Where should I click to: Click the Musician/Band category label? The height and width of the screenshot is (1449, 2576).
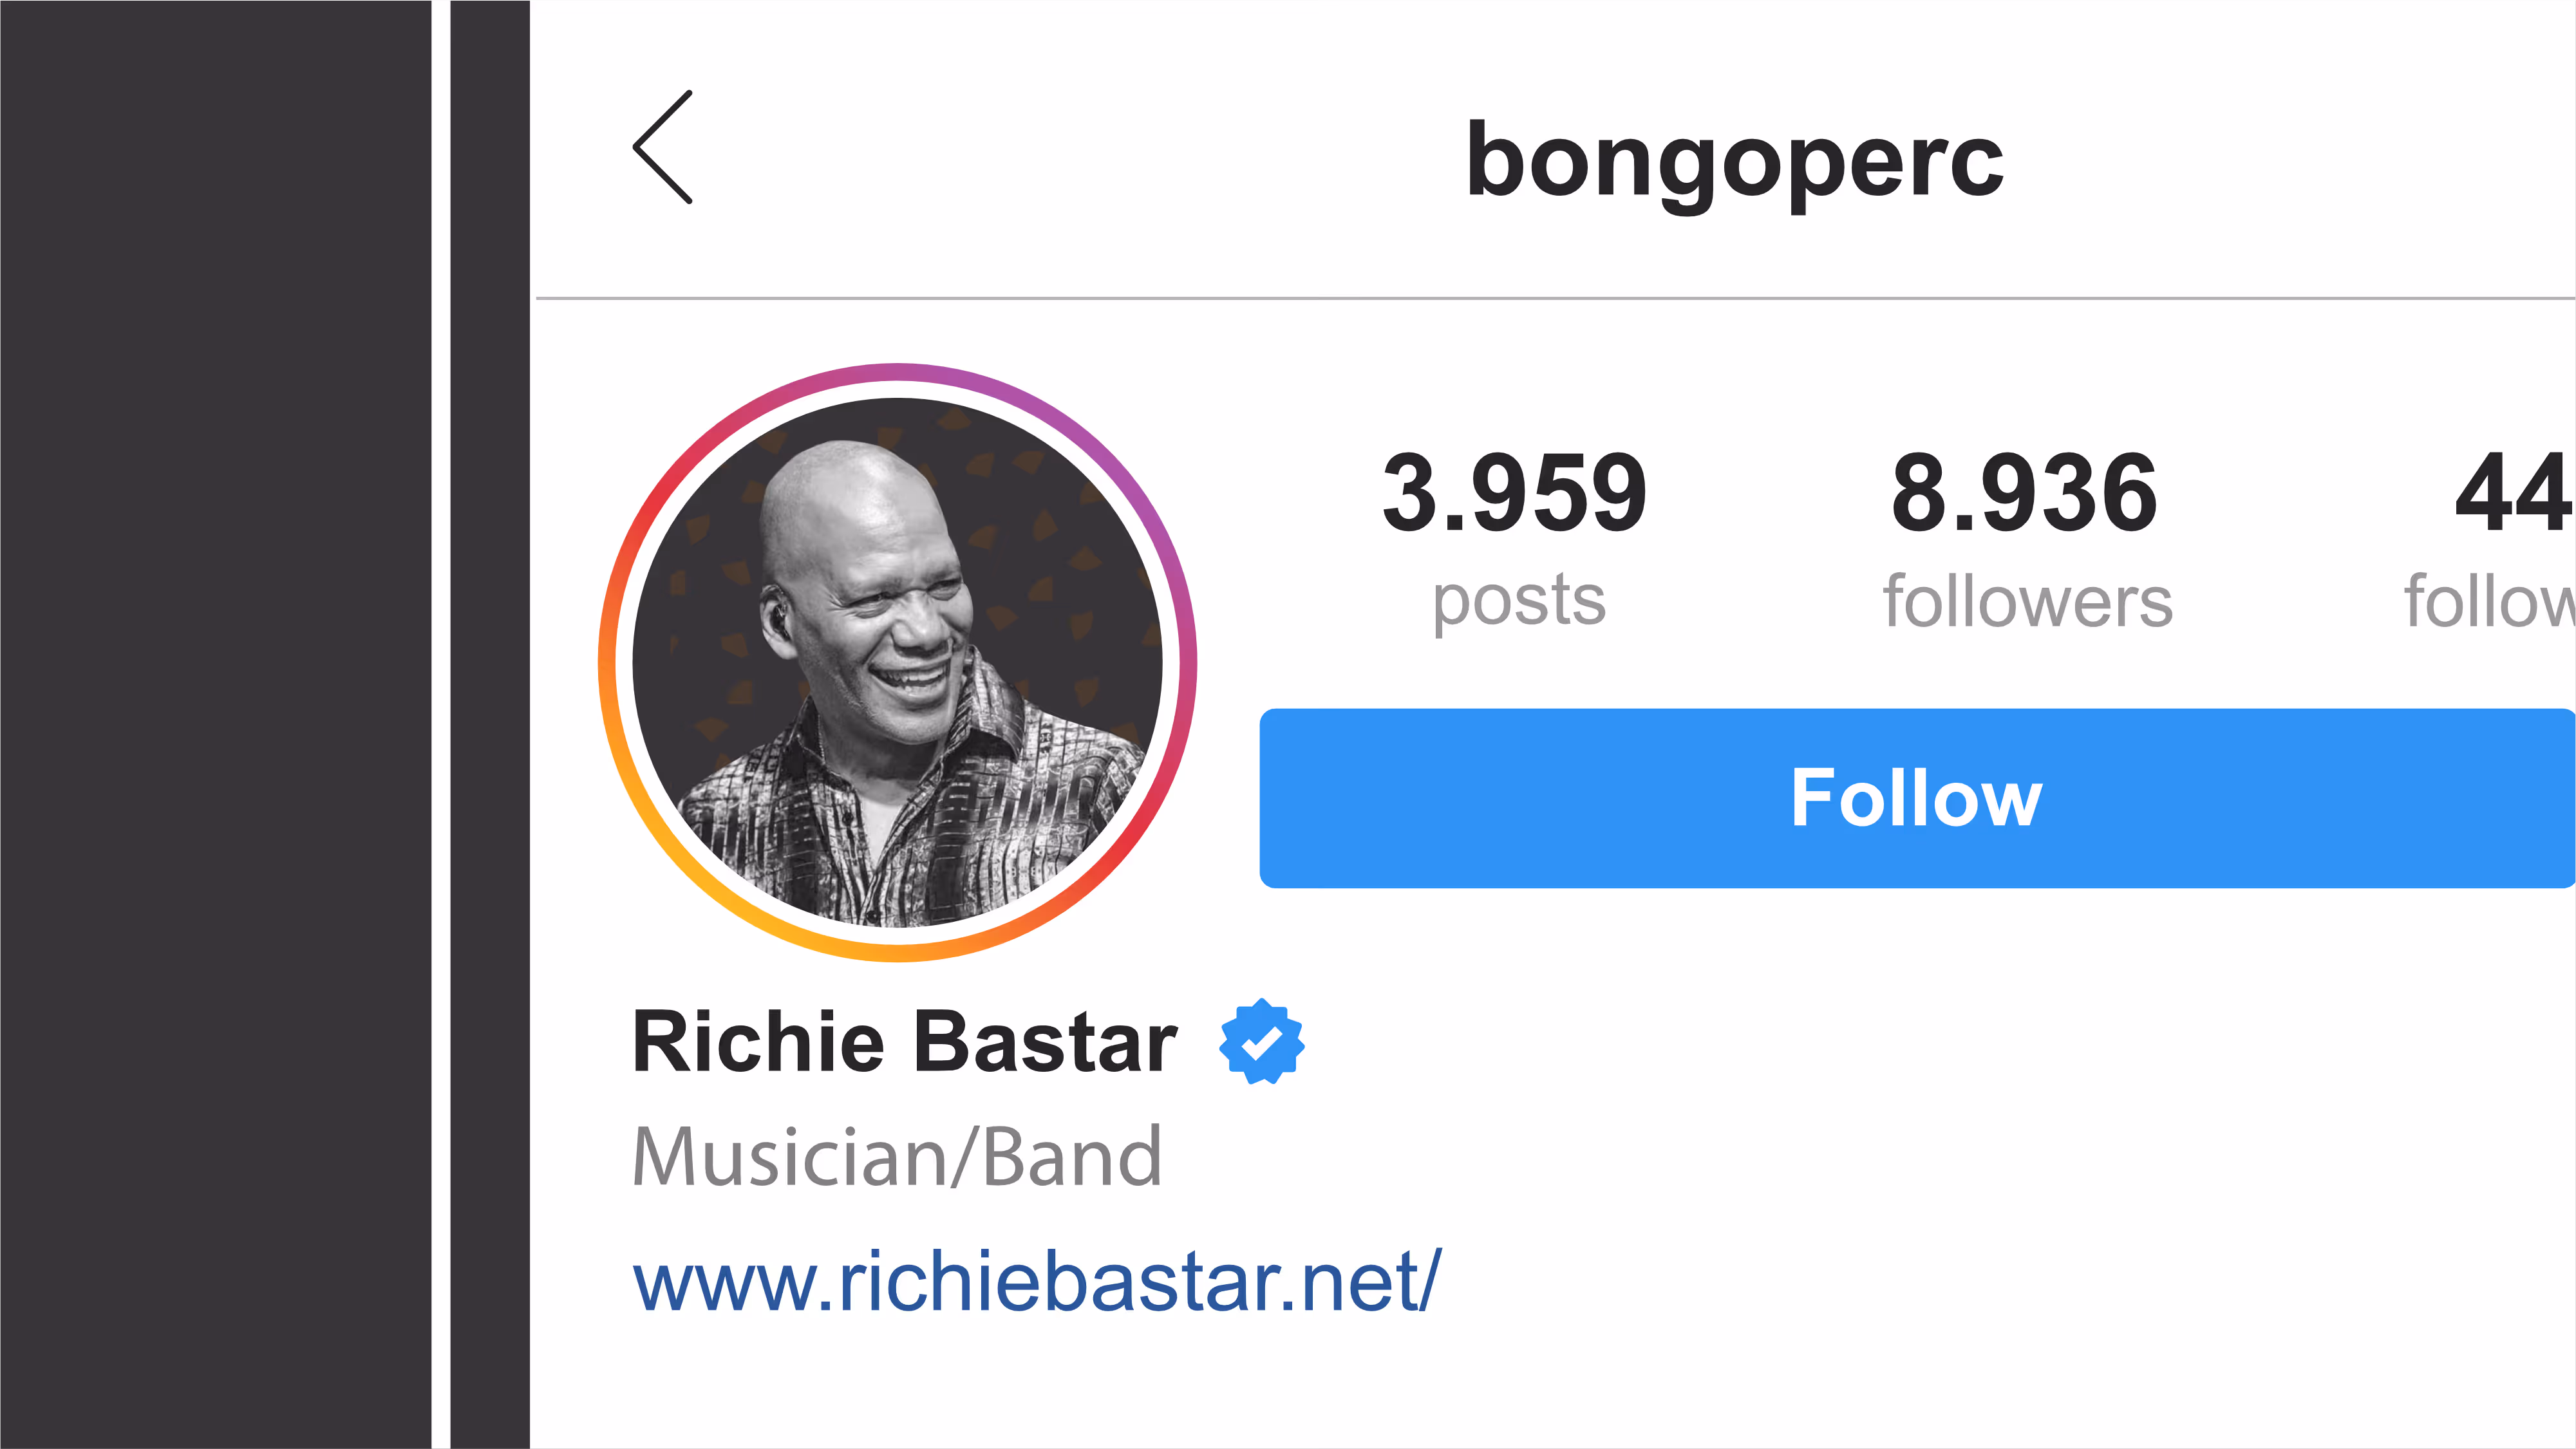pos(897,1157)
